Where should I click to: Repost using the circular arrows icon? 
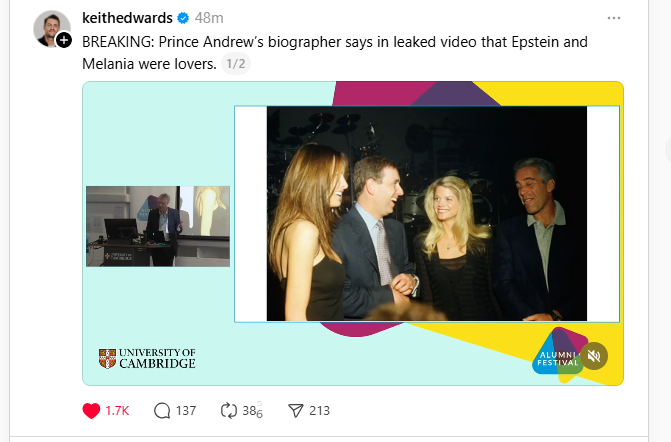click(x=229, y=411)
